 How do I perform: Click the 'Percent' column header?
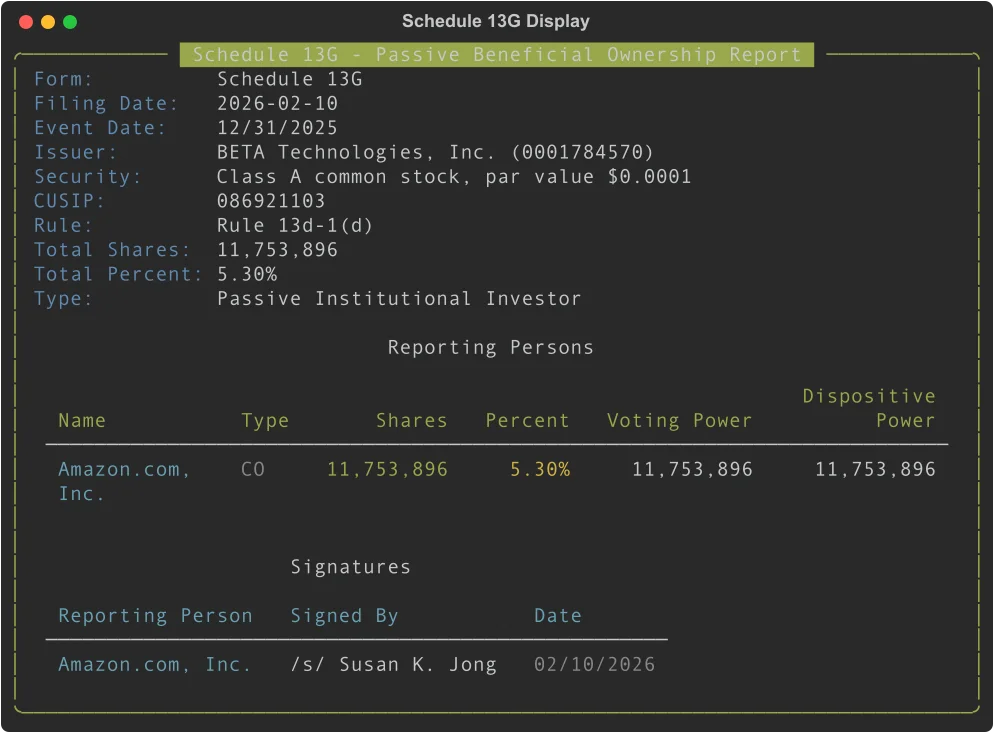pyautogui.click(x=527, y=420)
